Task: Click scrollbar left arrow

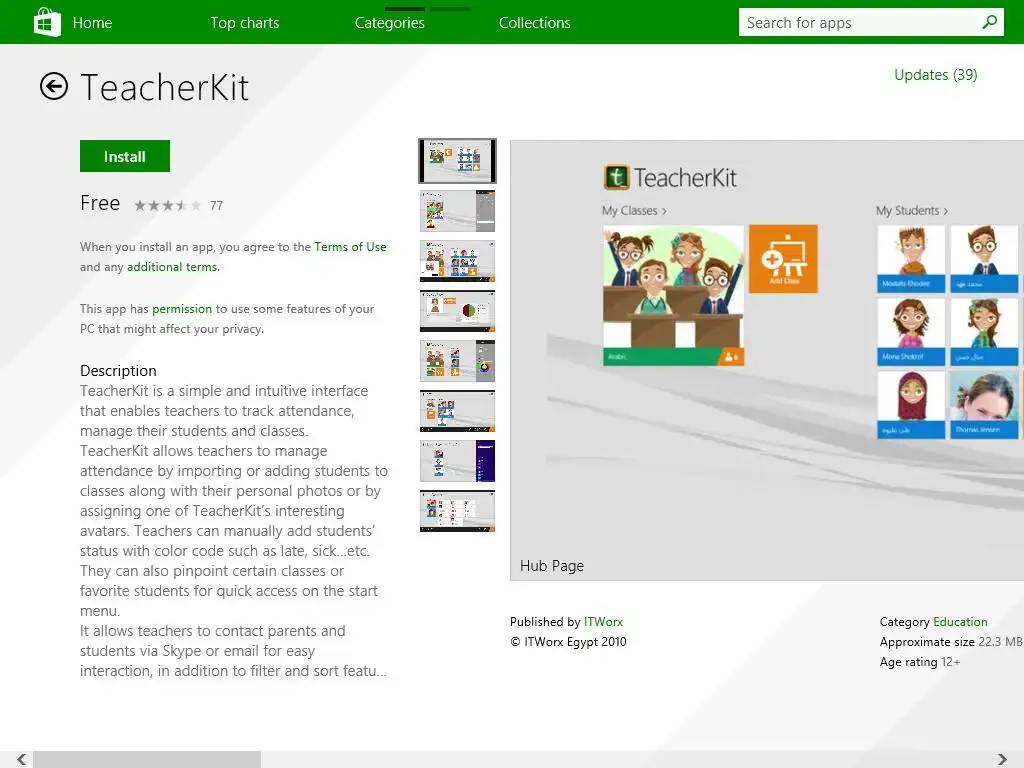Action: (x=22, y=759)
